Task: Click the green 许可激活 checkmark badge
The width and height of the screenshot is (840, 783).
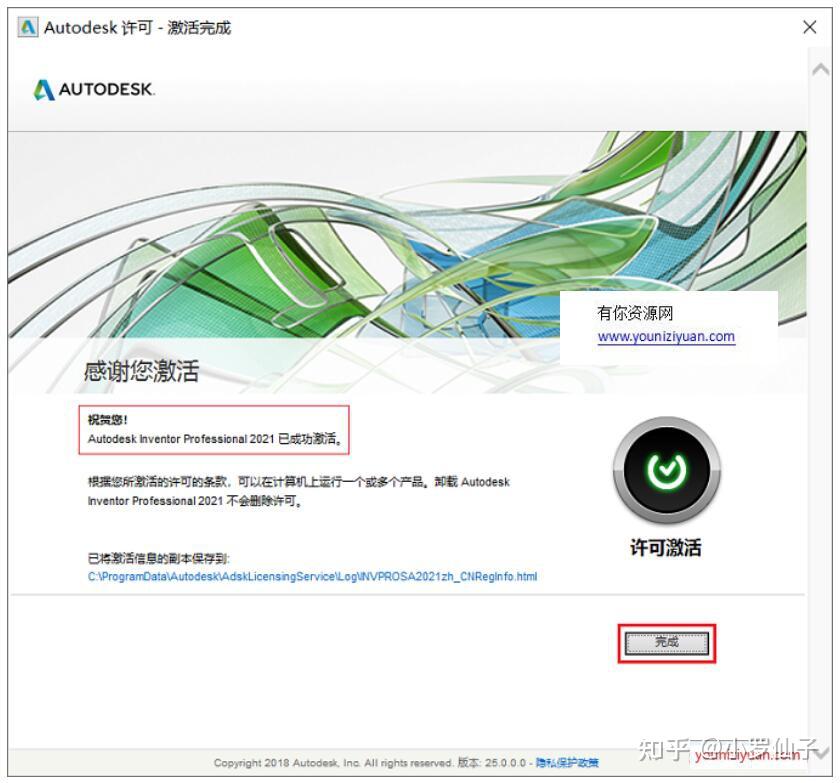Action: click(666, 470)
